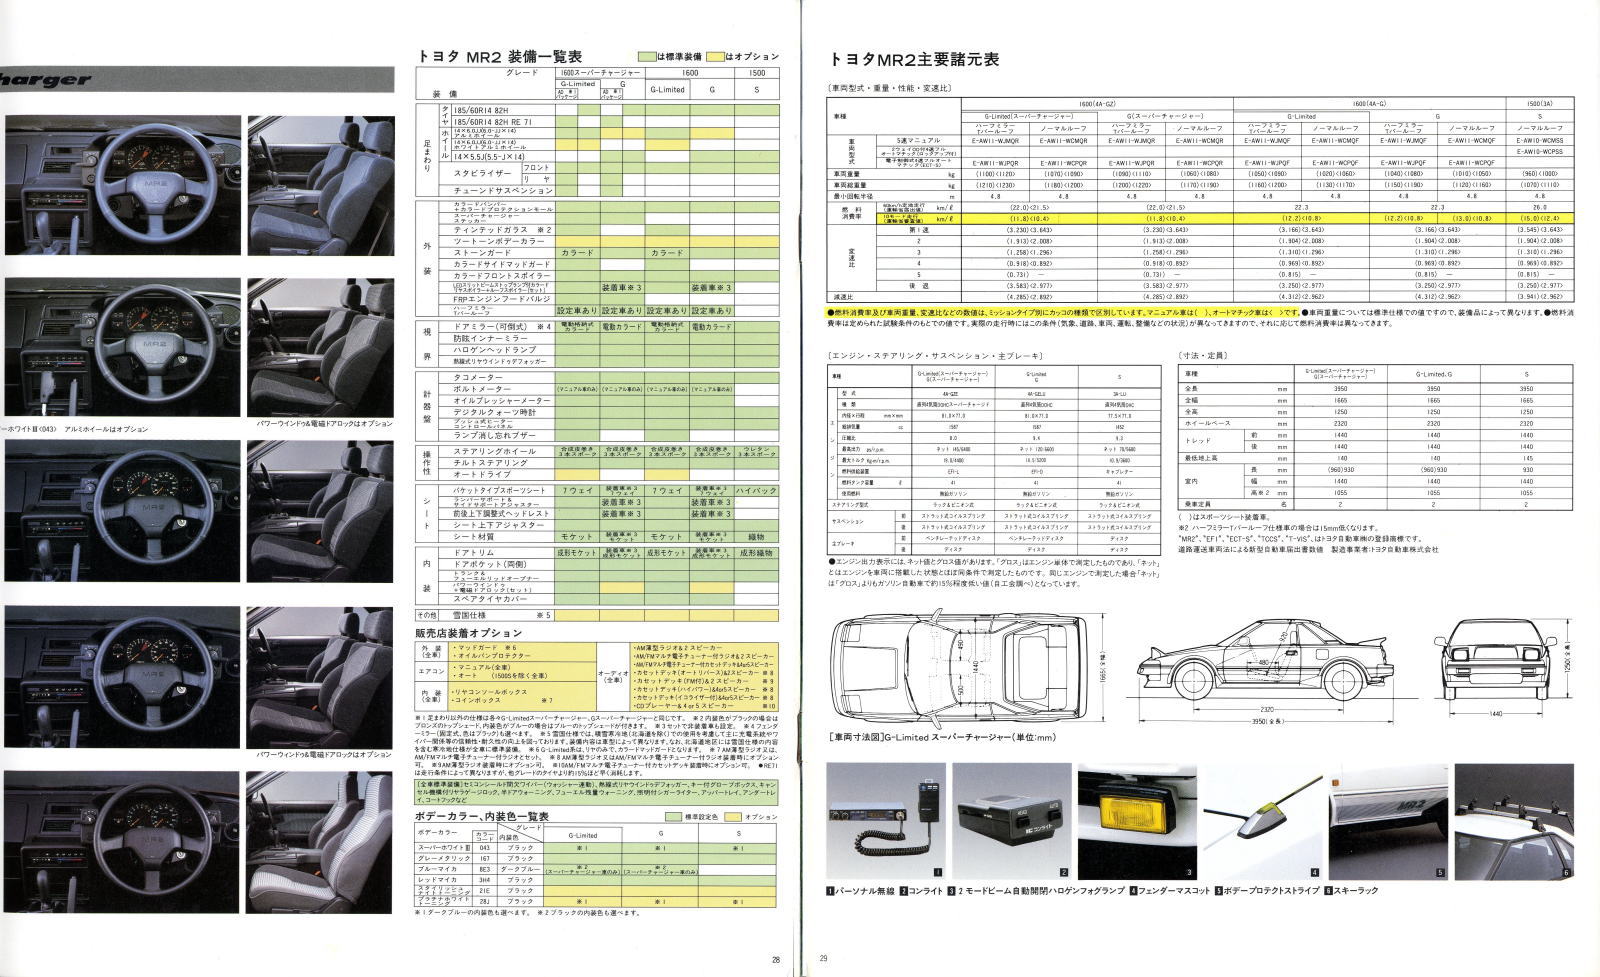Select the MR2 body protect stripe photo

[1386, 822]
